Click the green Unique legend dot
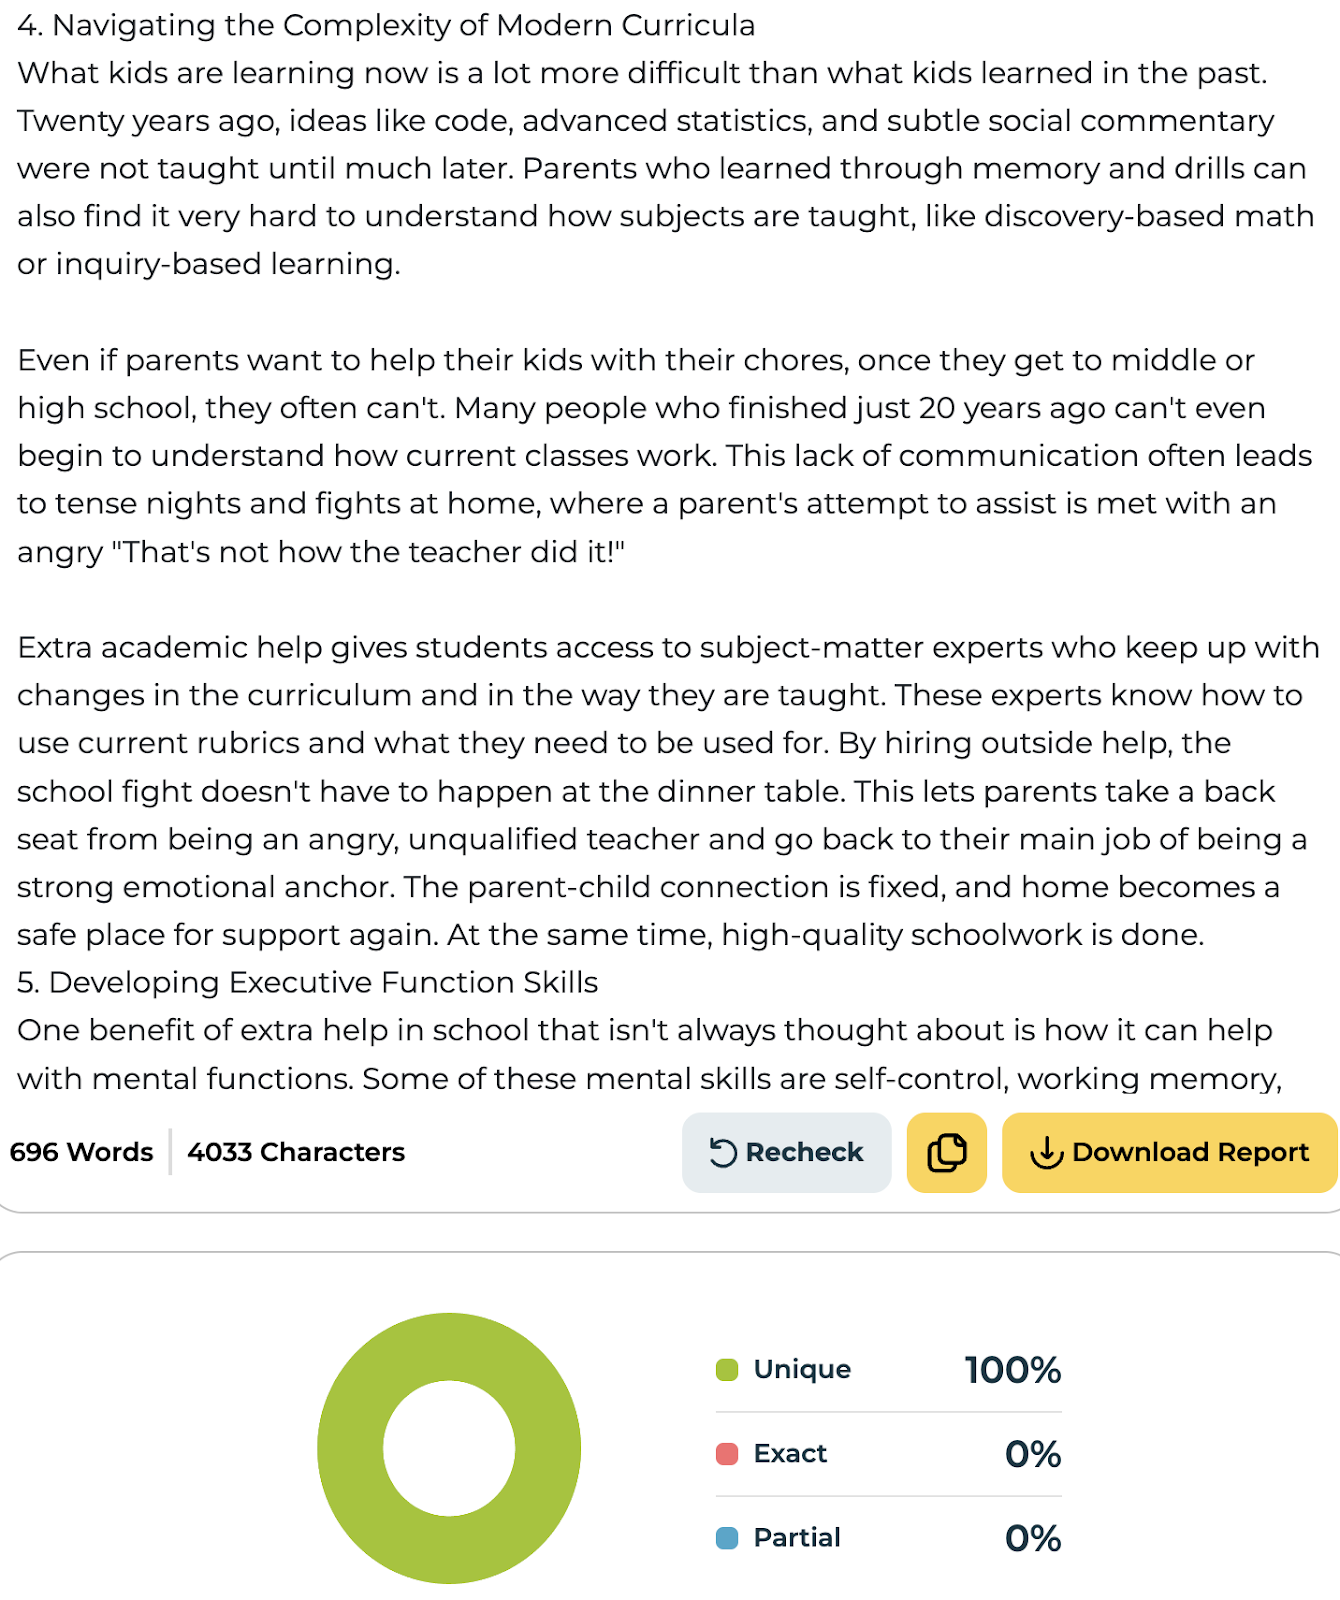The image size is (1340, 1600). [727, 1369]
